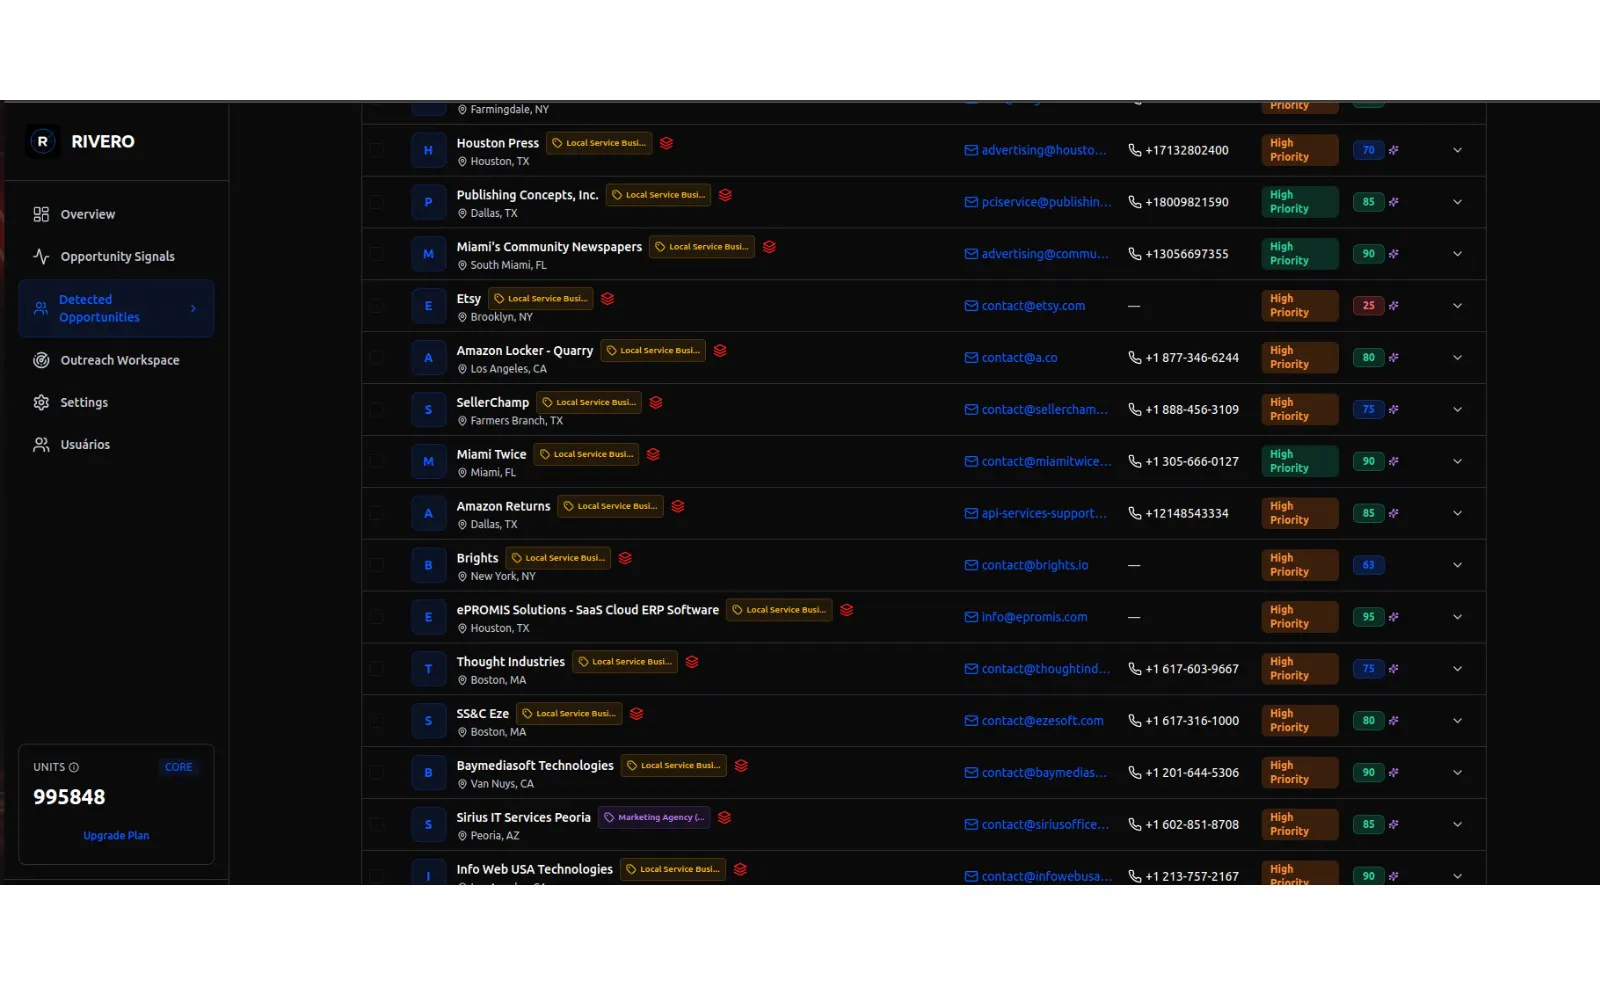Image resolution: width=1600 pixels, height=1000 pixels.
Task: Go to Opportunity Signals in sidebar
Action: coord(116,257)
